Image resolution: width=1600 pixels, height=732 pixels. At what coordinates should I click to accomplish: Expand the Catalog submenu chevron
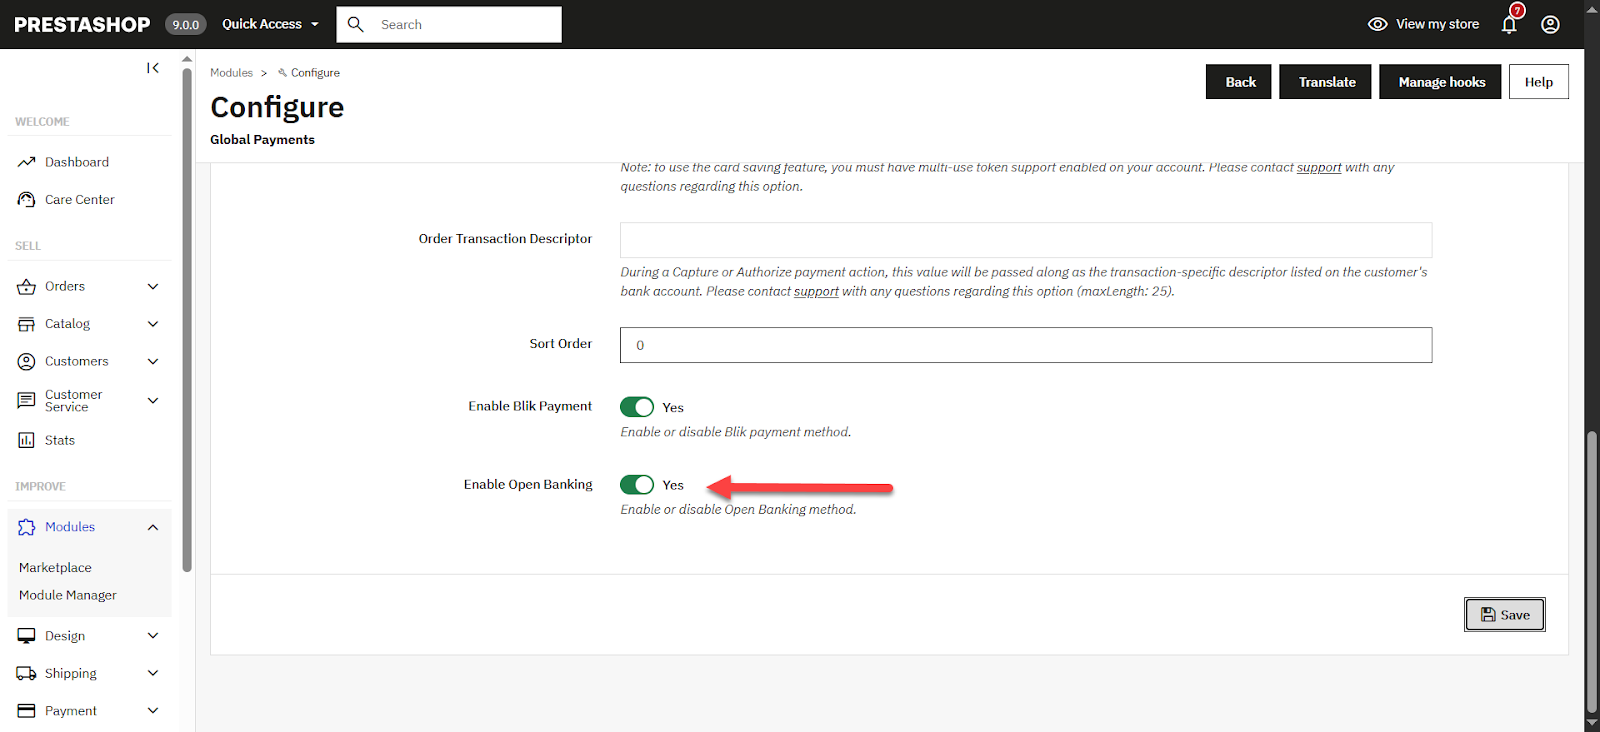153,324
